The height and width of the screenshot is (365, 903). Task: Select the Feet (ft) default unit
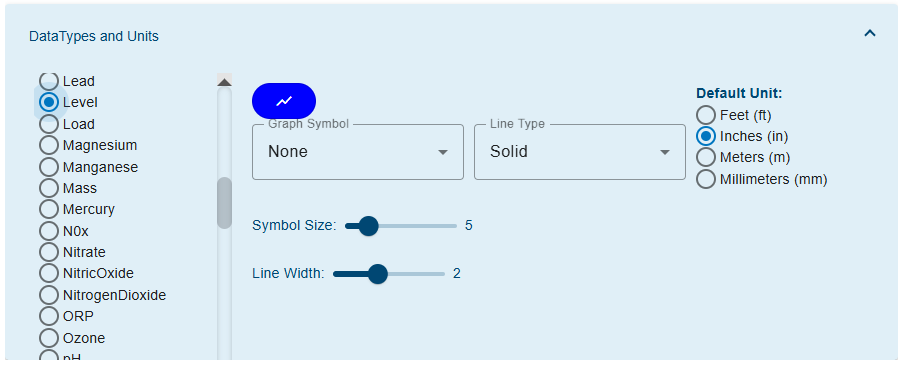[734, 115]
